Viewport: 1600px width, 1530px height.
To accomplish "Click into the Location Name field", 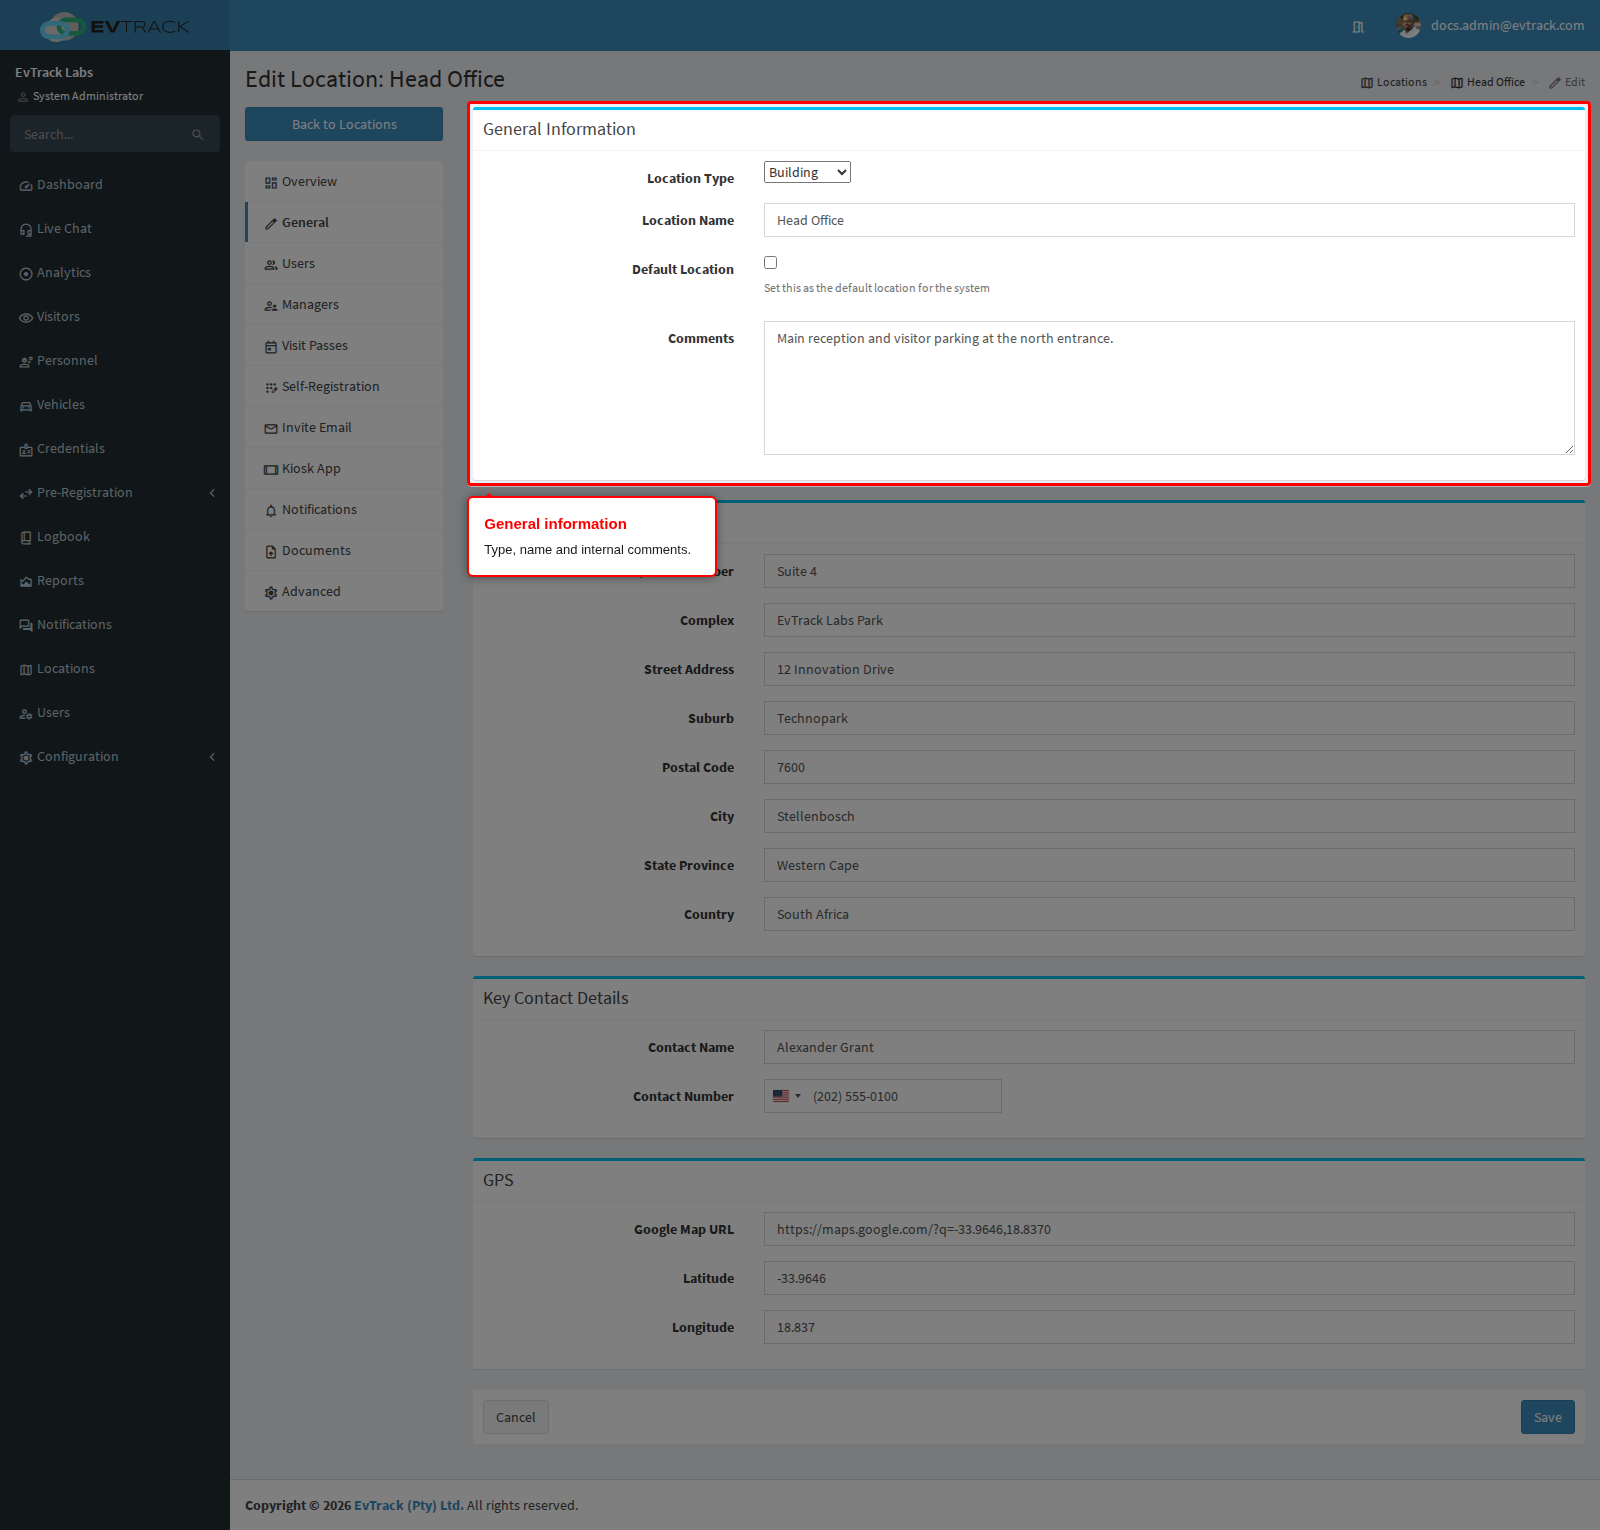I will [x=1169, y=220].
